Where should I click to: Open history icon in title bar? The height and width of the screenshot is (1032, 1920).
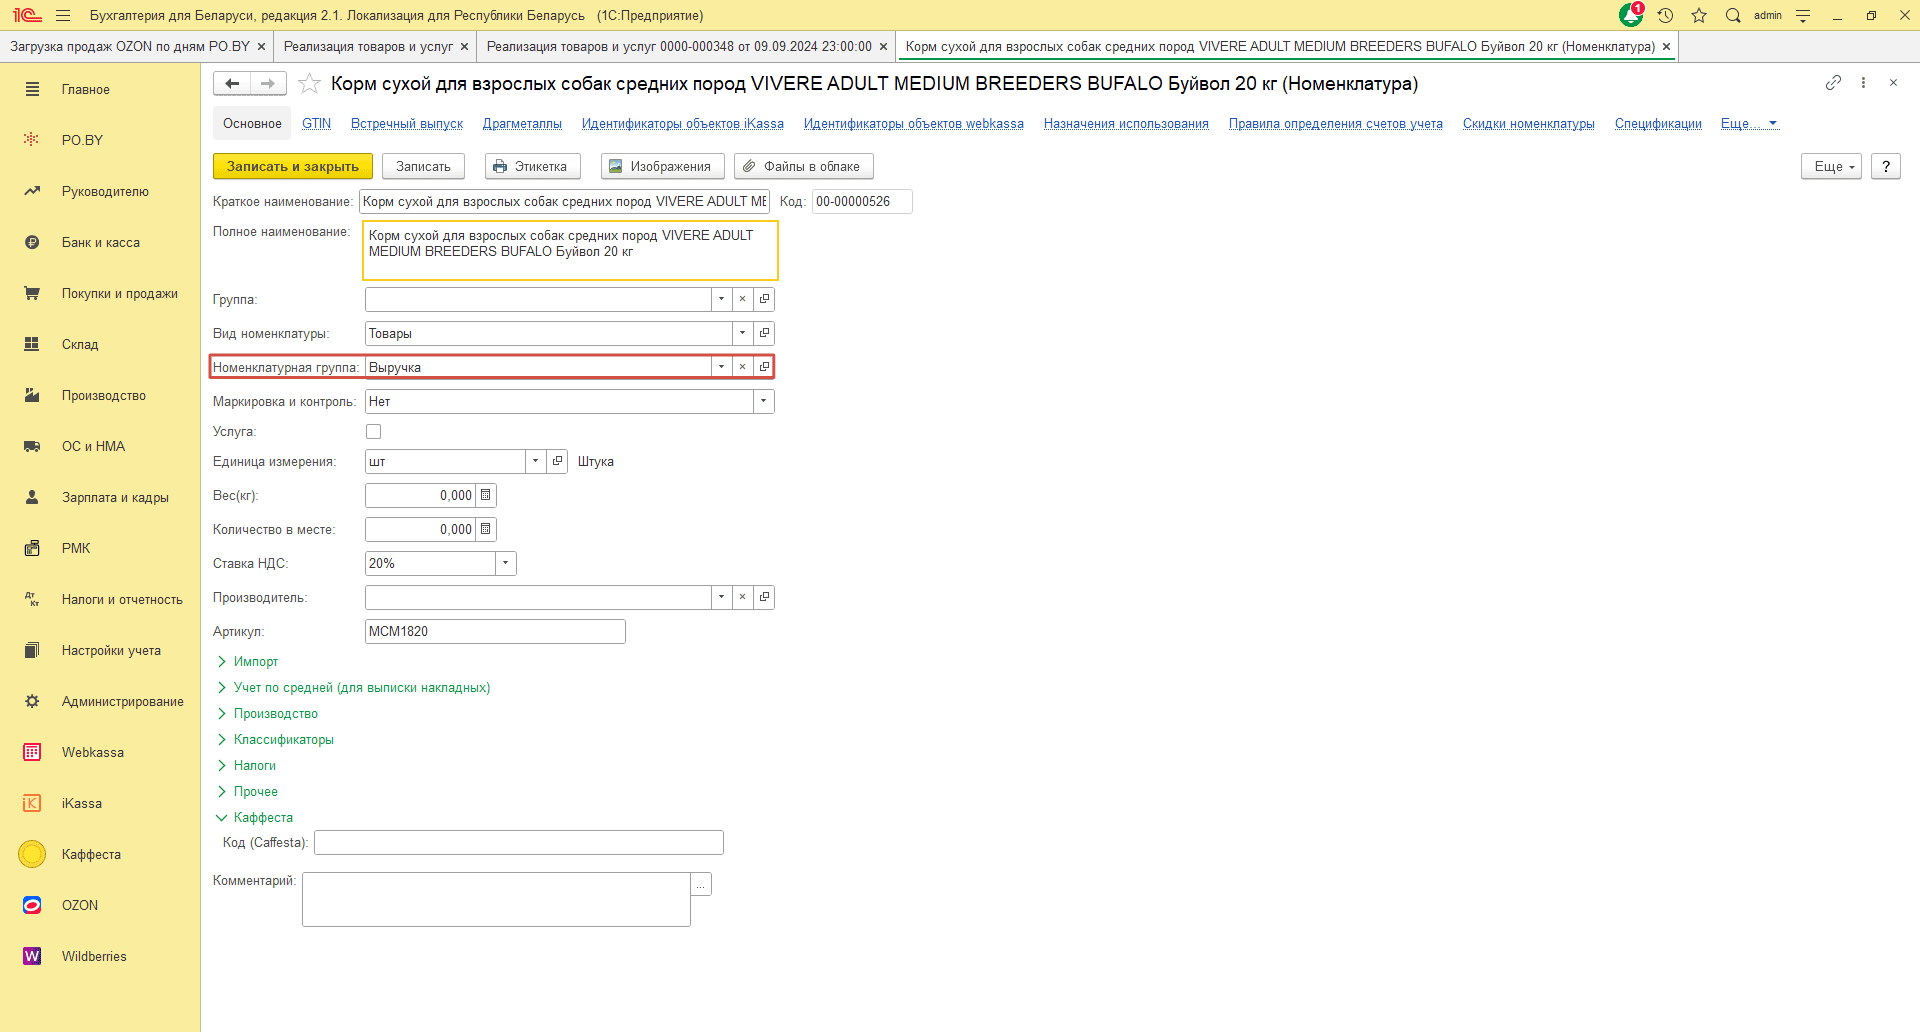1665,15
